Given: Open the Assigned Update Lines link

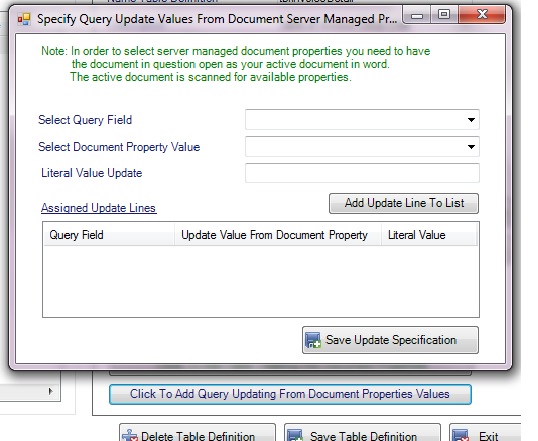Looking at the screenshot, I should coord(98,208).
